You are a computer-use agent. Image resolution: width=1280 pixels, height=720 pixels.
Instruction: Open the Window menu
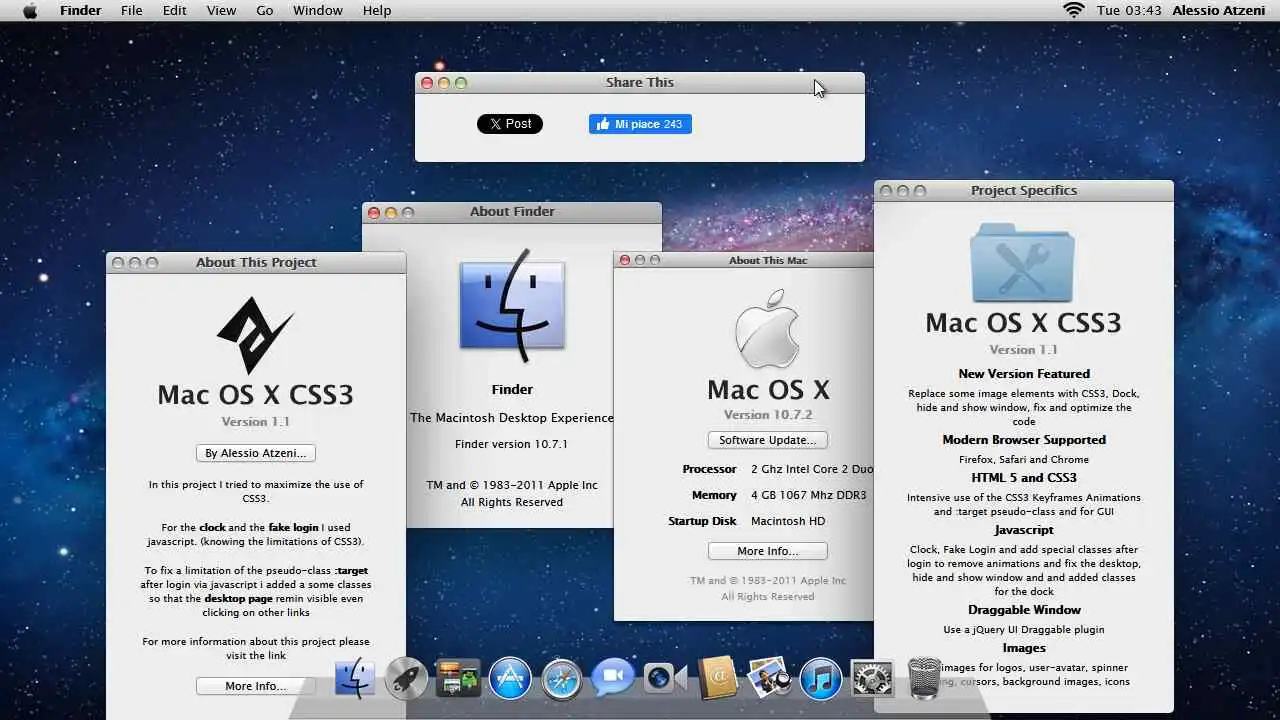[318, 10]
